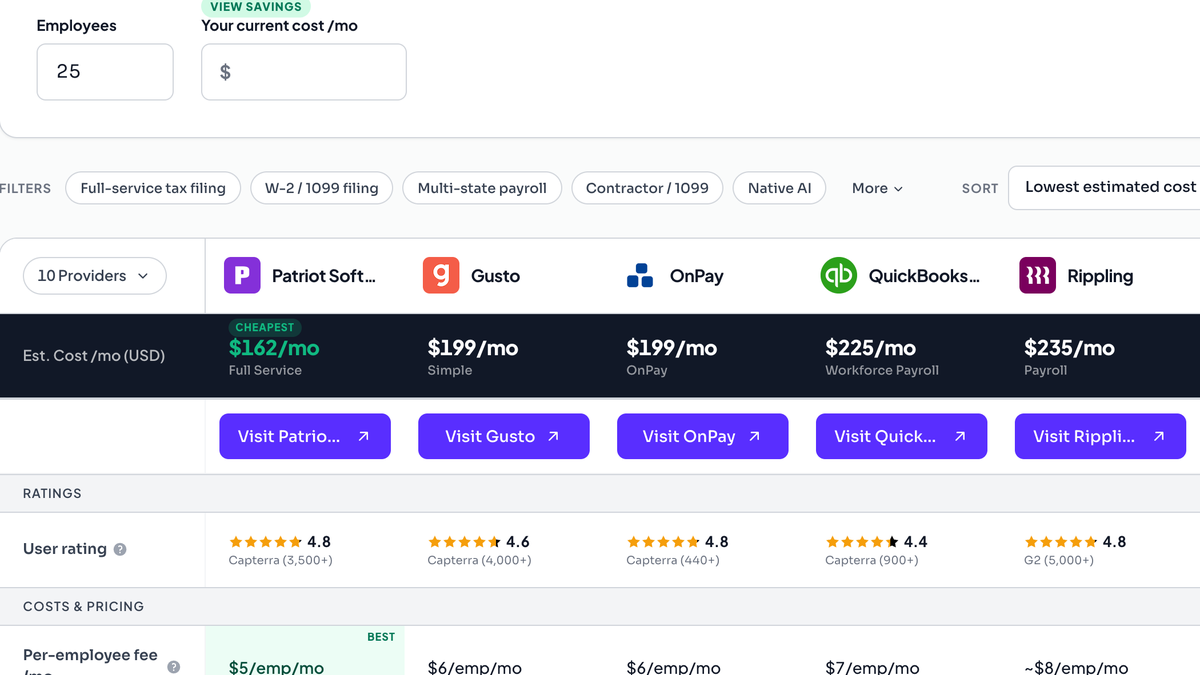The width and height of the screenshot is (1200, 675).
Task: Open the User rating help icon
Action: click(120, 549)
